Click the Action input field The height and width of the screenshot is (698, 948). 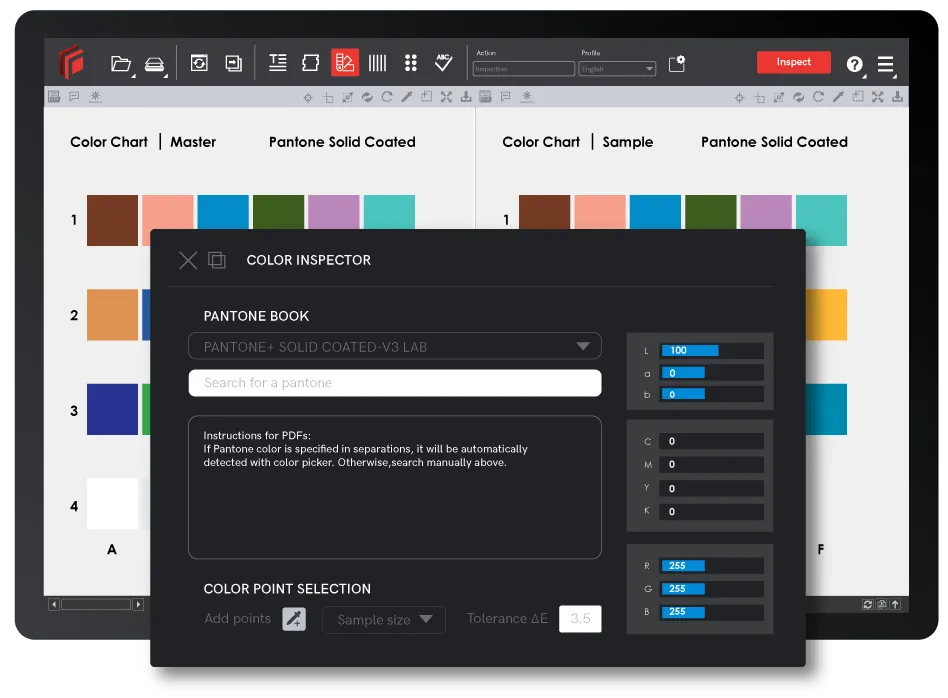click(x=524, y=69)
